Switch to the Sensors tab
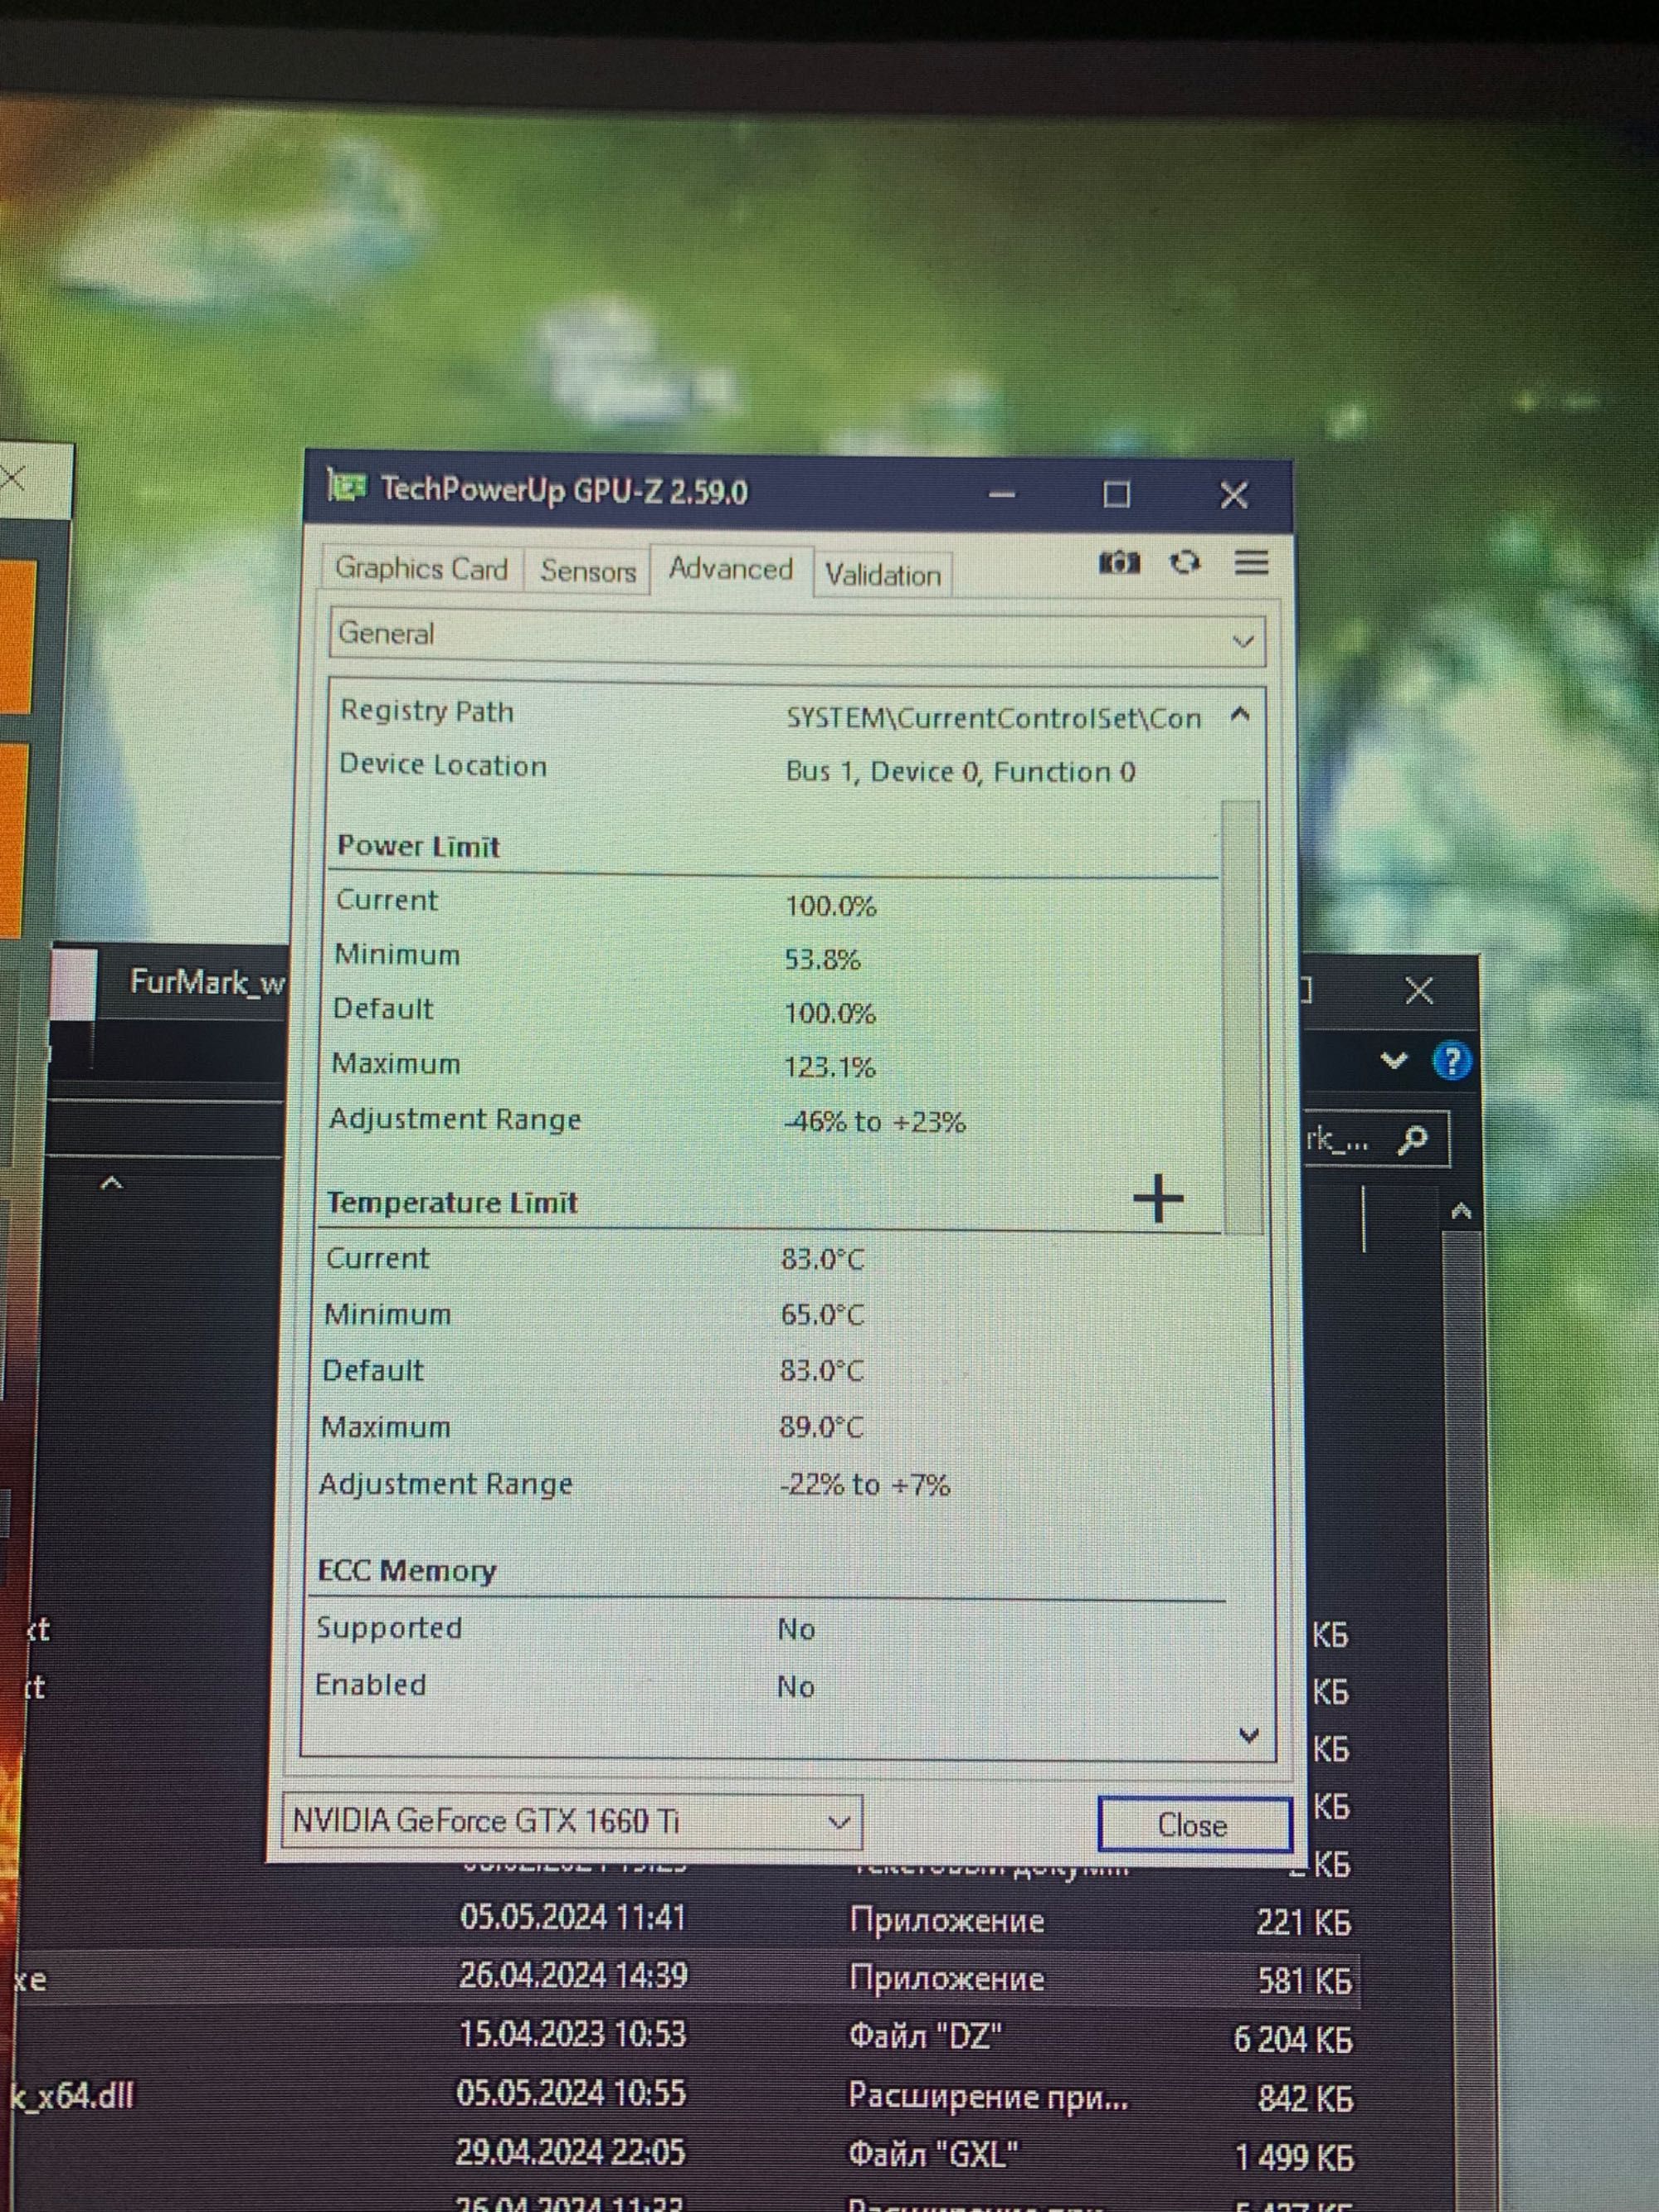The width and height of the screenshot is (1659, 2212). (x=588, y=571)
